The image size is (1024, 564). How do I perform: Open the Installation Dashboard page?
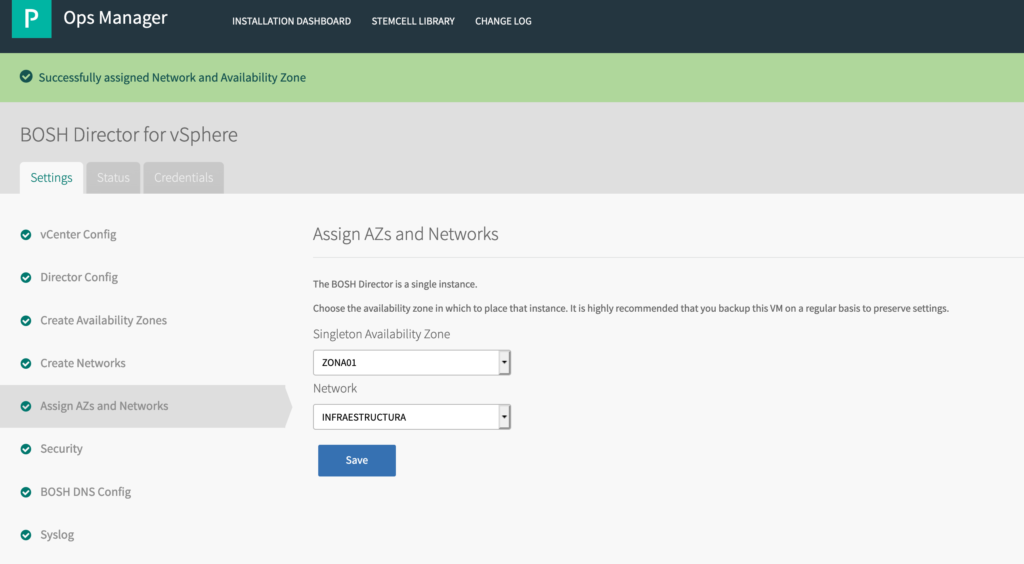click(291, 21)
